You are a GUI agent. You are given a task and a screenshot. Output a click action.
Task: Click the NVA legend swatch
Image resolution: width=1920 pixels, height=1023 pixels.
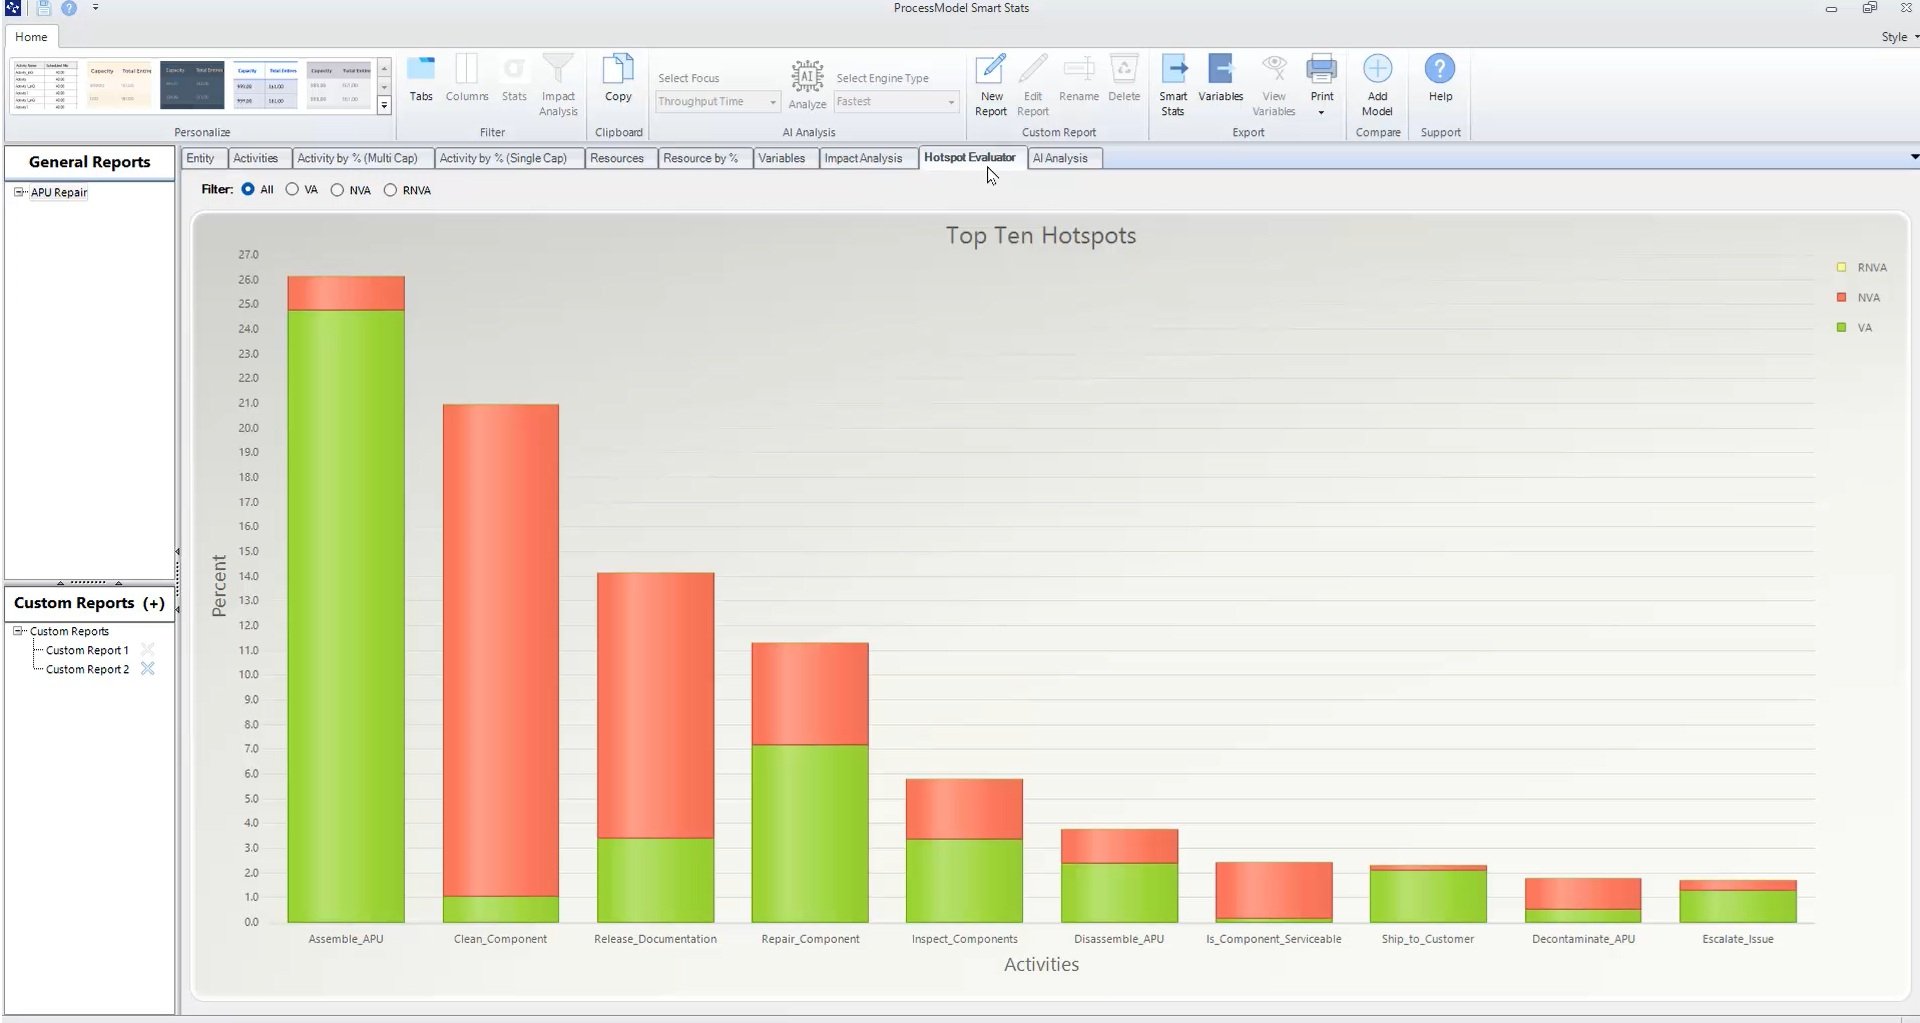(x=1841, y=297)
